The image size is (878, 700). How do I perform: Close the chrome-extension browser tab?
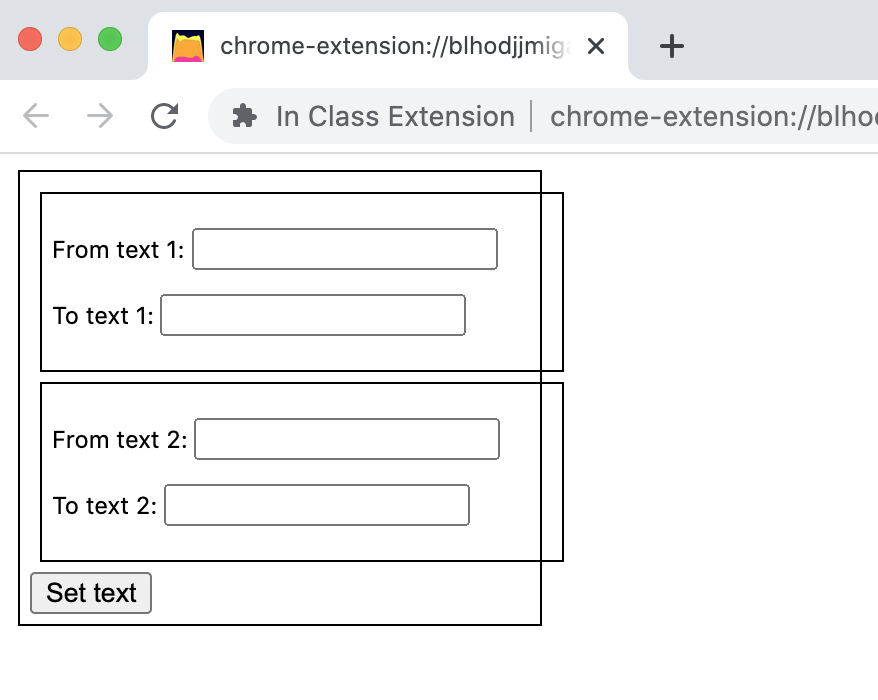pos(596,46)
